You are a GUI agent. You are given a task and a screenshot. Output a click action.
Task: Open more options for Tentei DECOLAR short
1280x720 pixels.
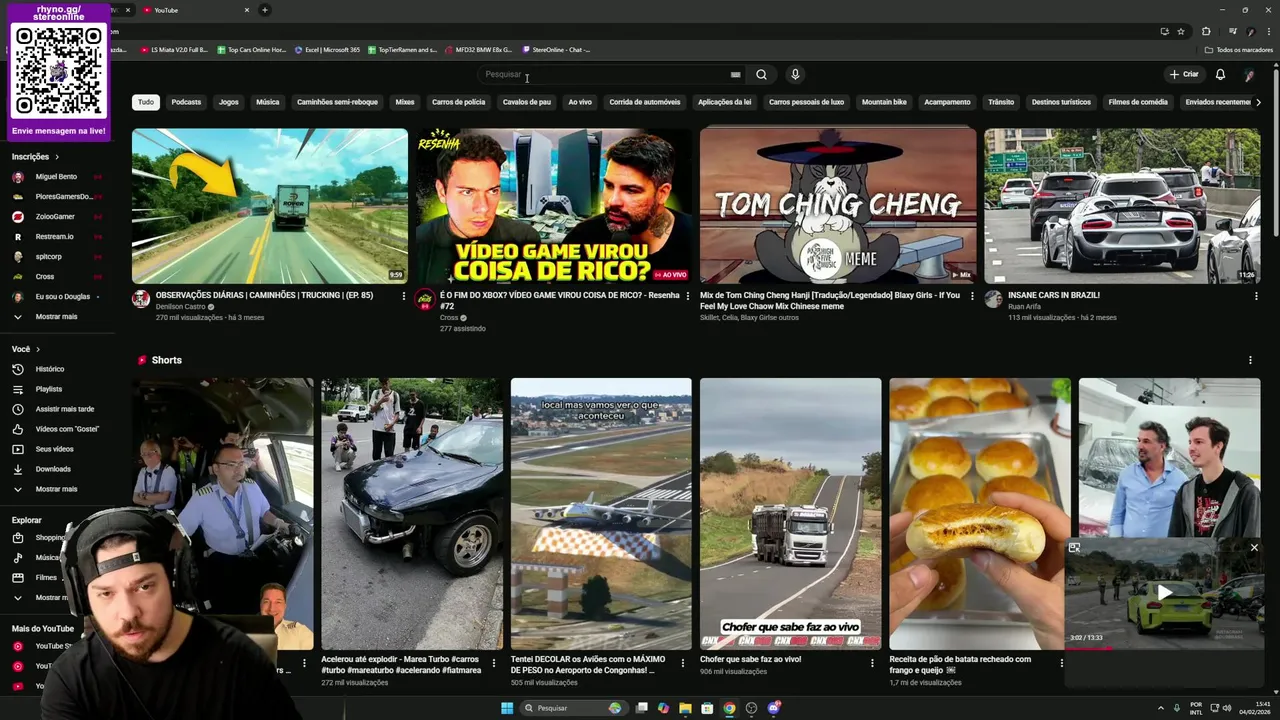[683, 661]
